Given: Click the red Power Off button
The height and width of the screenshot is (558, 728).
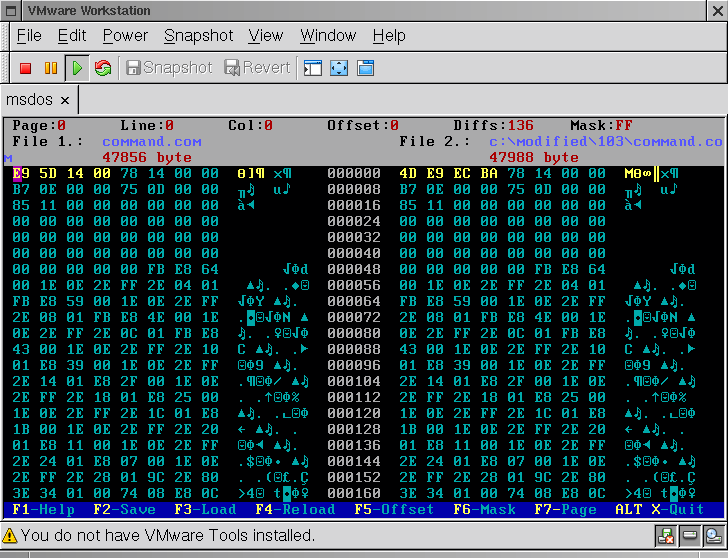Looking at the screenshot, I should click(26, 68).
